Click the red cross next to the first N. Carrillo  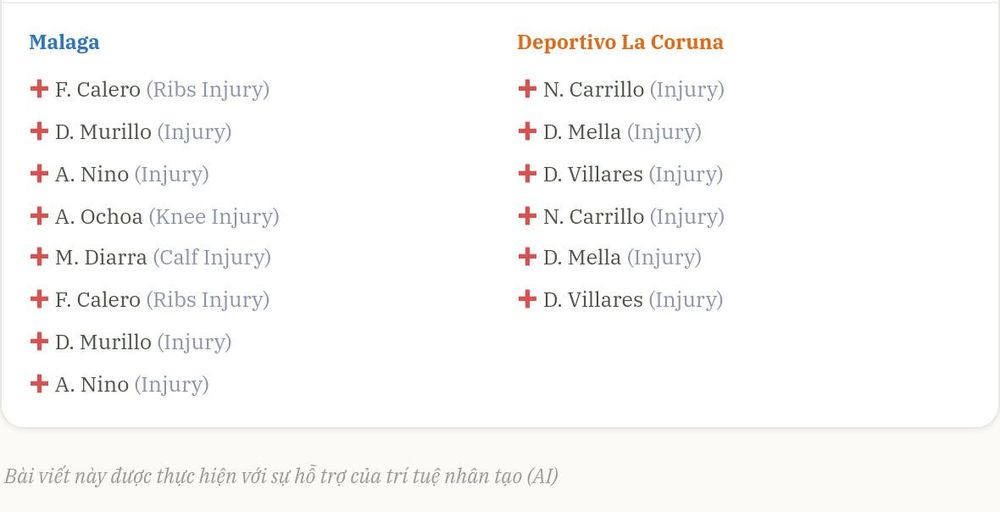(527, 89)
